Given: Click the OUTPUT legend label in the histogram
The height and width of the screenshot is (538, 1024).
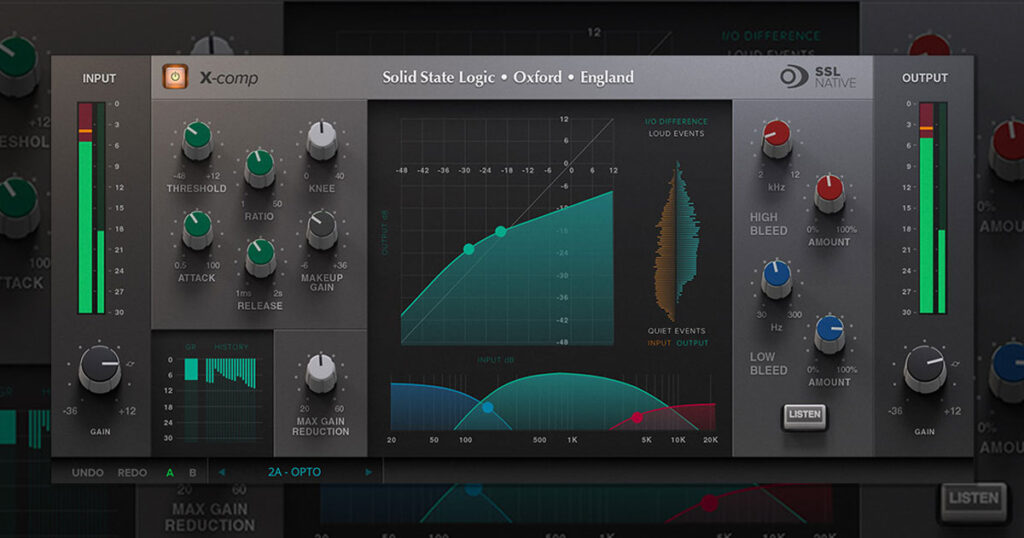Looking at the screenshot, I should tap(692, 343).
